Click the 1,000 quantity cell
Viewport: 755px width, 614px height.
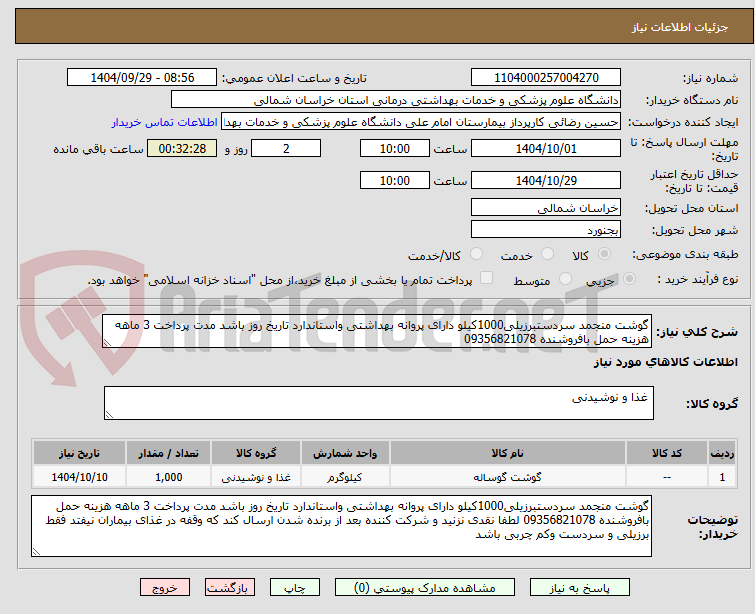click(169, 477)
